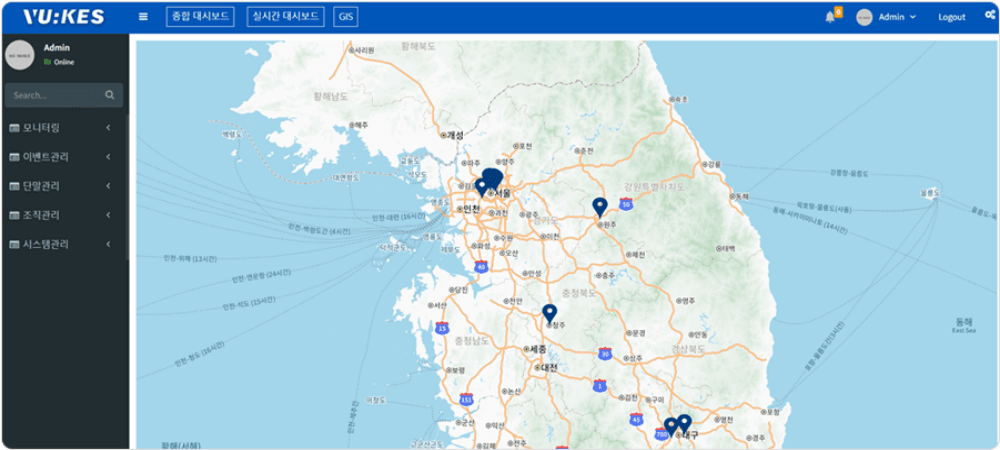Open the notification bell icon
This screenshot has height=450, width=1000.
(830, 17)
